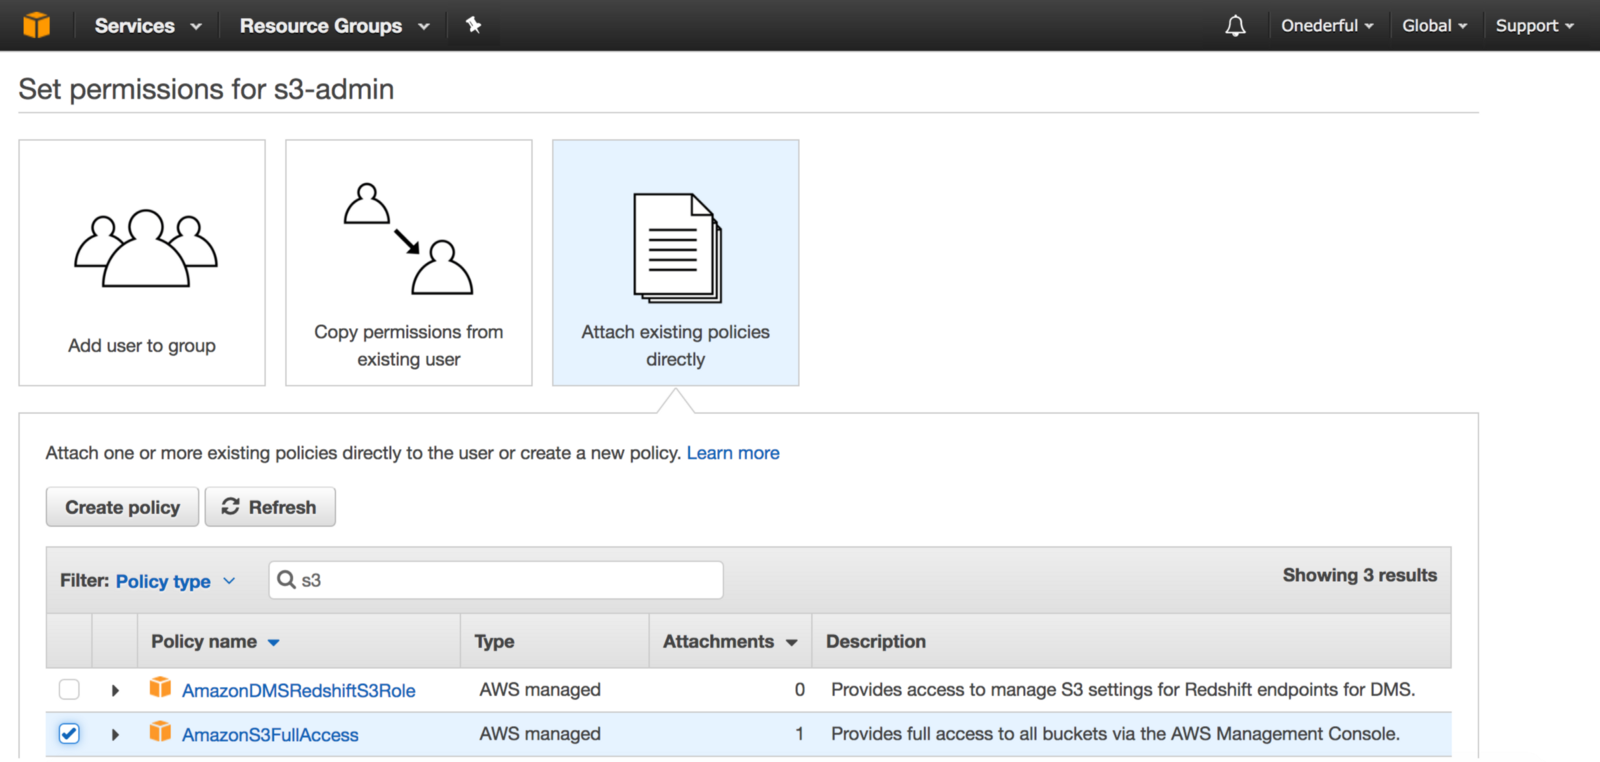Click the AWS orange cube logo
This screenshot has height=762, width=1600.
pyautogui.click(x=36, y=25)
